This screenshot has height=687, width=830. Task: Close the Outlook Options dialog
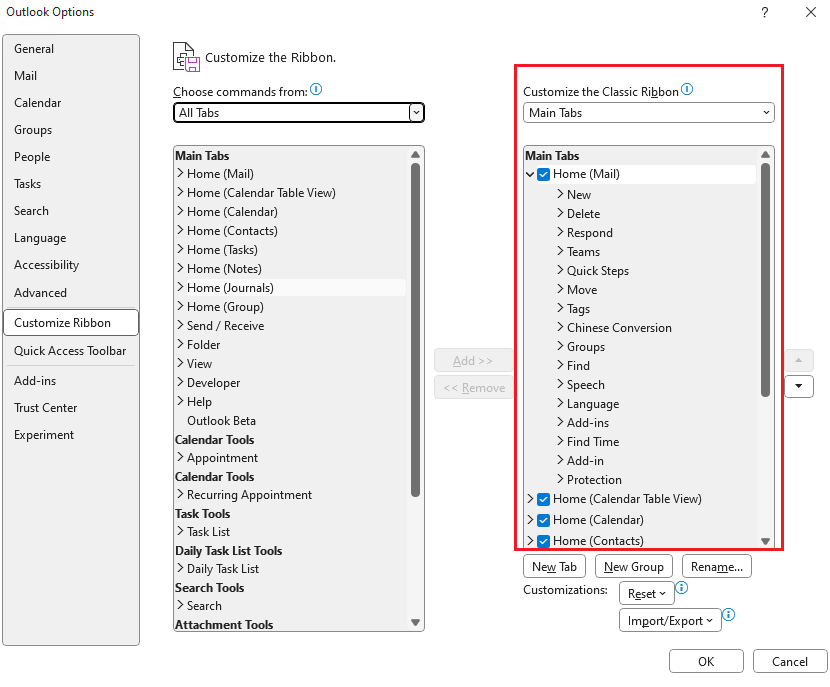pos(810,12)
